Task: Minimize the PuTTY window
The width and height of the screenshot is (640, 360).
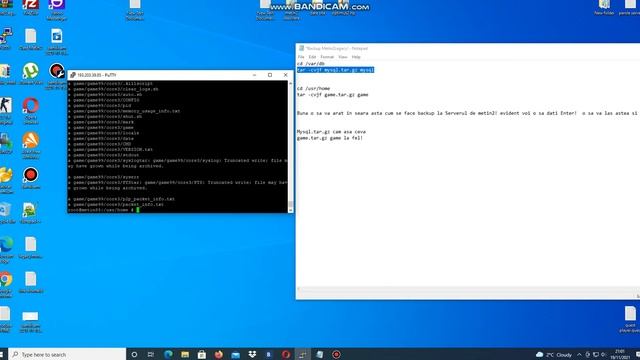Action: pos(254,75)
